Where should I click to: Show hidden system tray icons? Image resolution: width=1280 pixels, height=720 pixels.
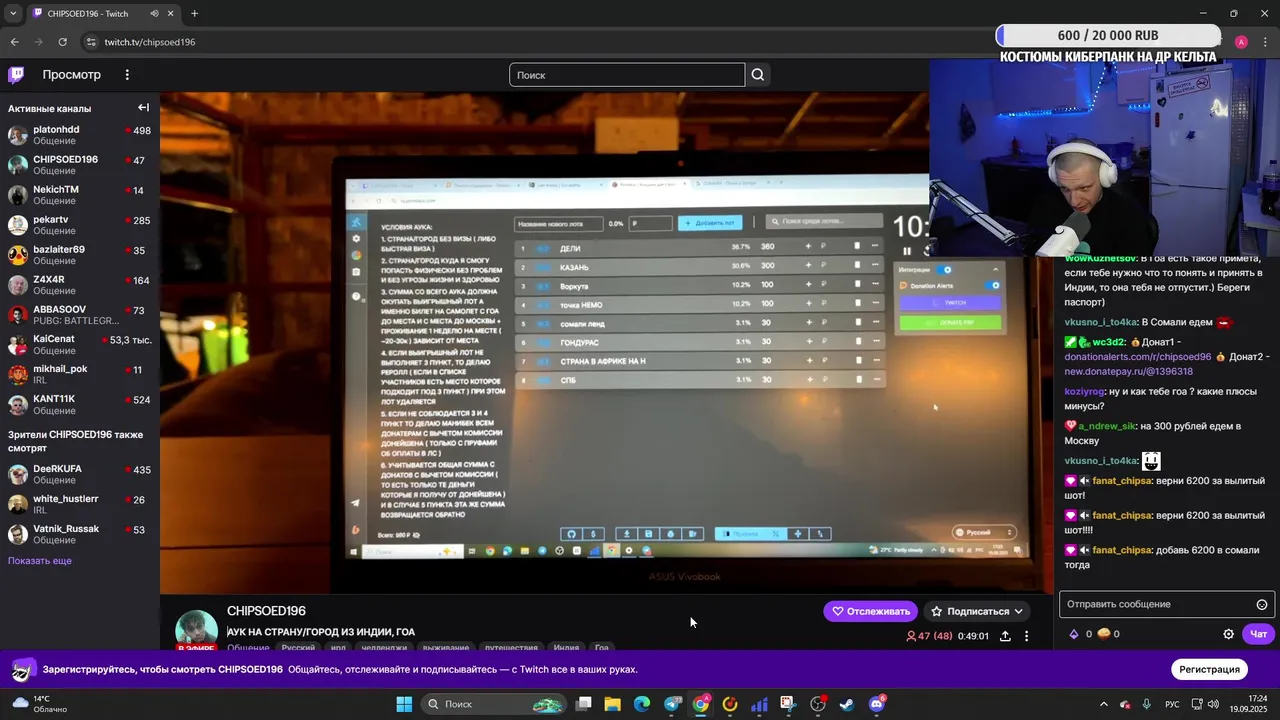point(1104,704)
